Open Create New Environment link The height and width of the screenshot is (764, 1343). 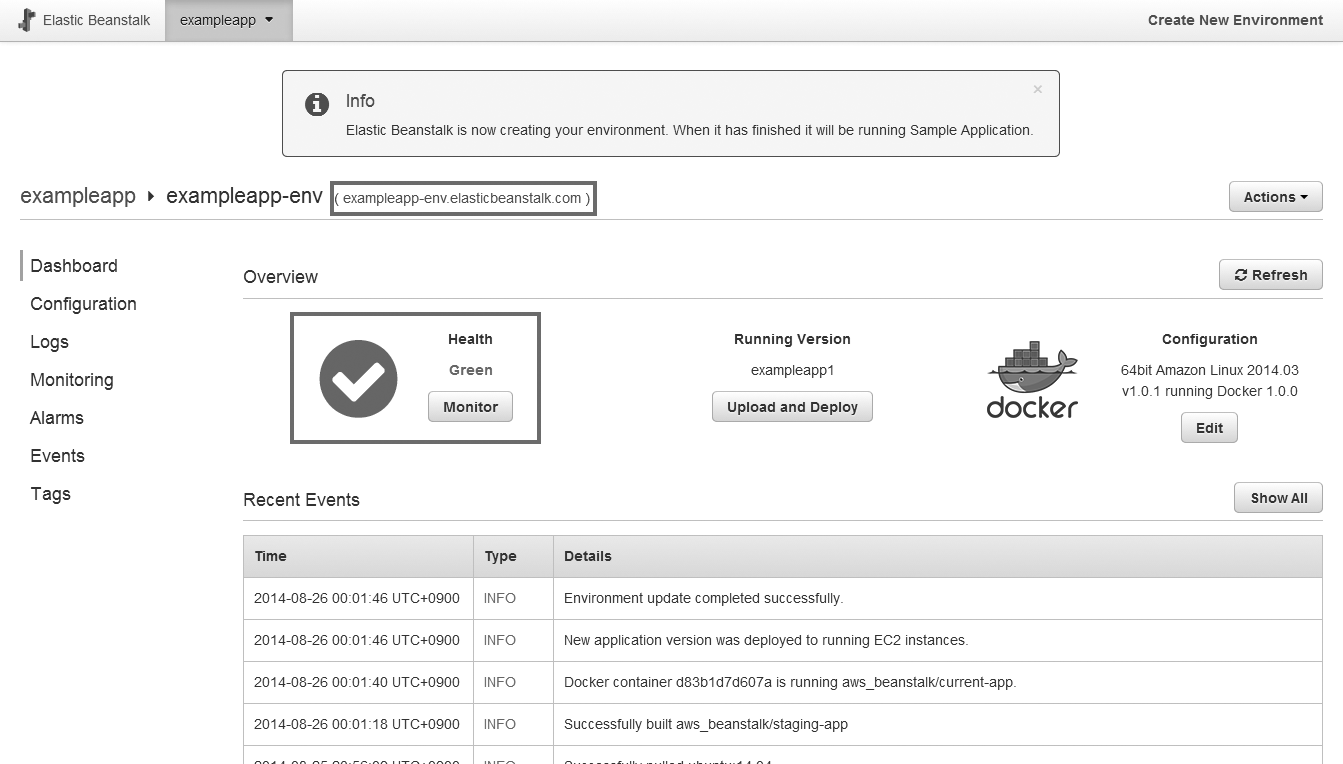[1235, 20]
